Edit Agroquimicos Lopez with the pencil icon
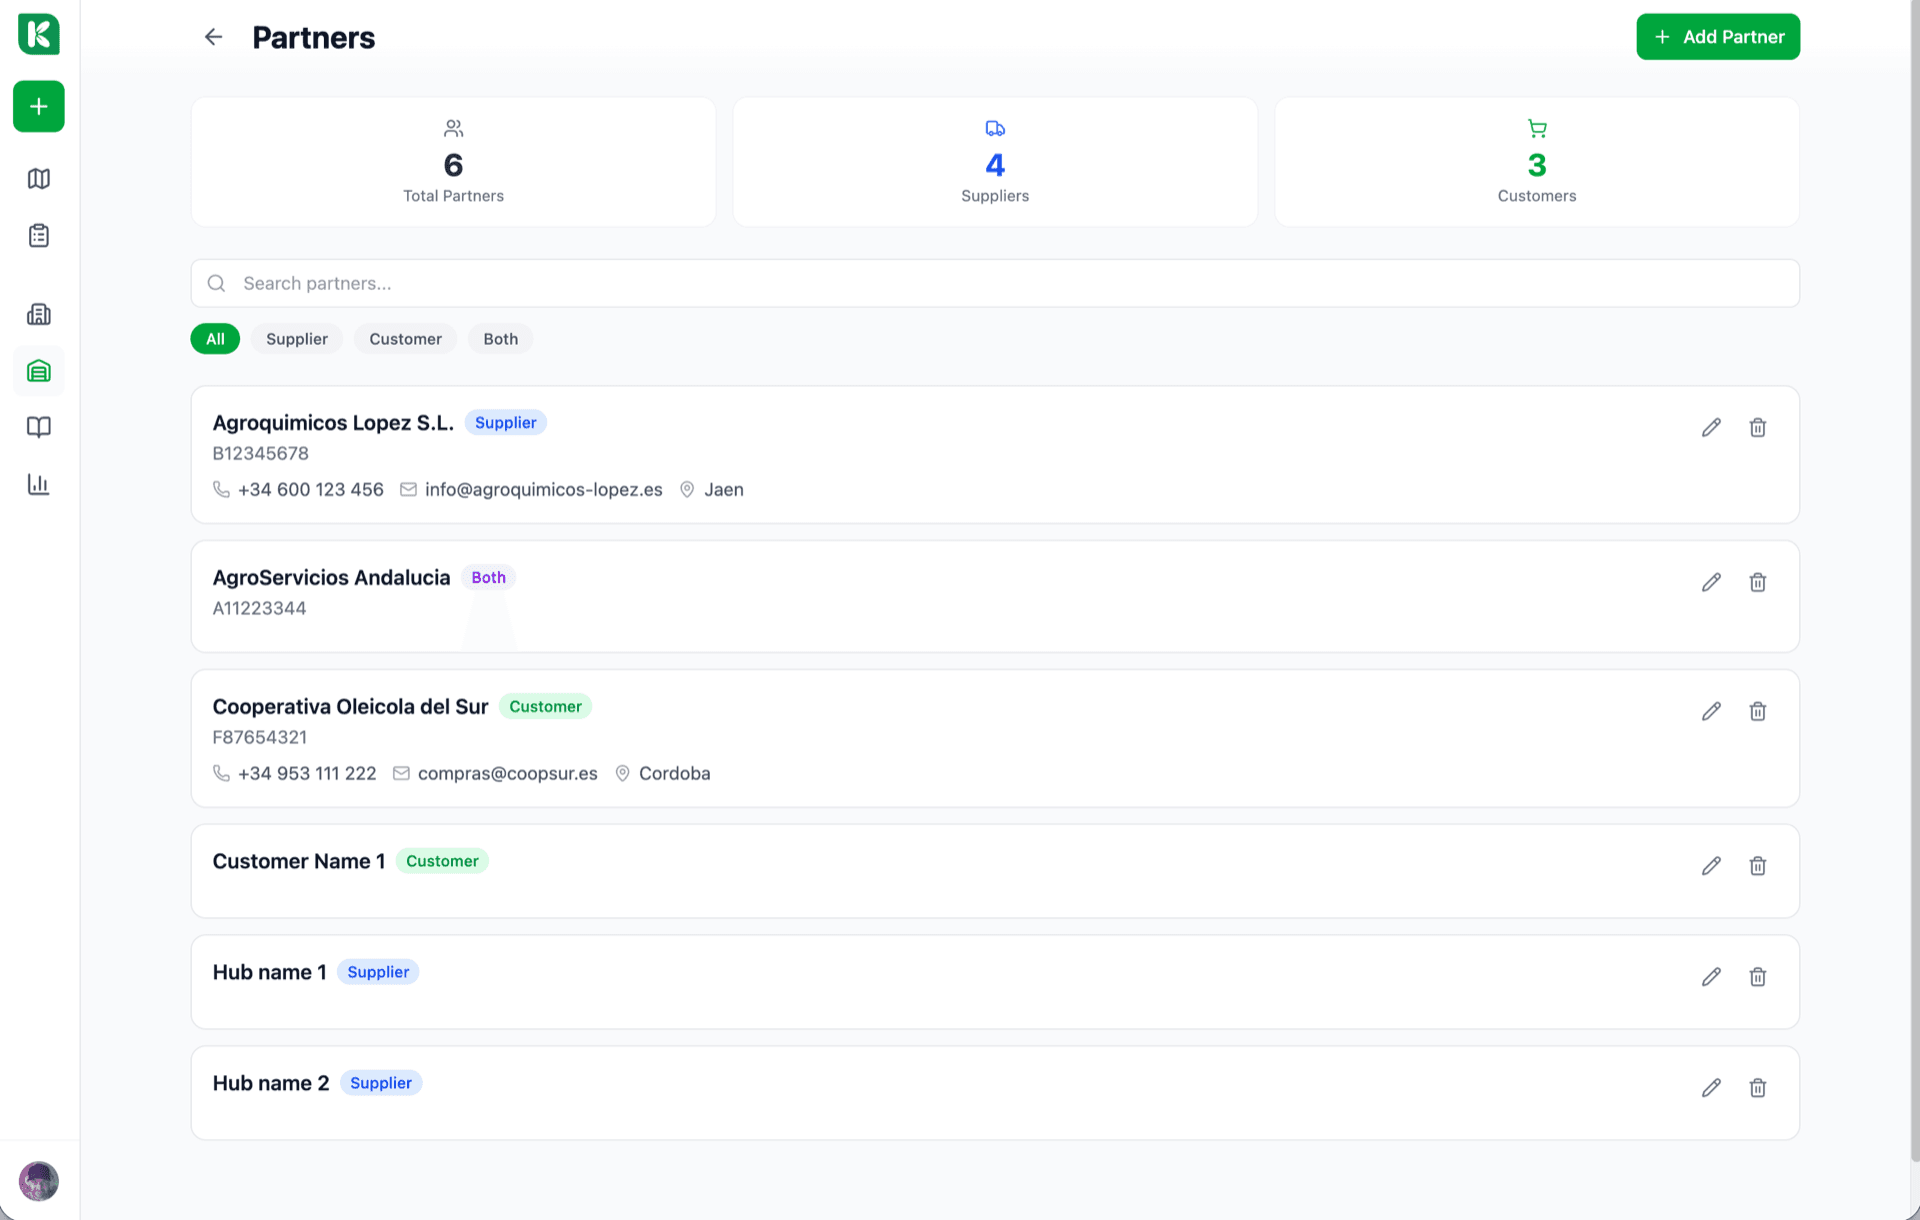 [x=1711, y=427]
